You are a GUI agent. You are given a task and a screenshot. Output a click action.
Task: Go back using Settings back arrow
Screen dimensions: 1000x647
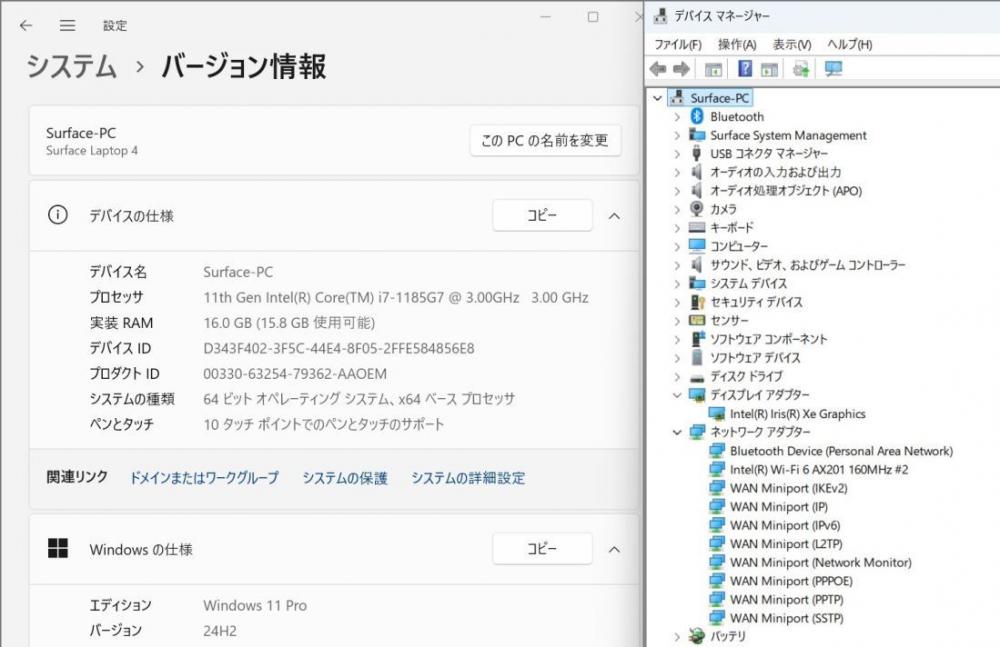(x=26, y=26)
